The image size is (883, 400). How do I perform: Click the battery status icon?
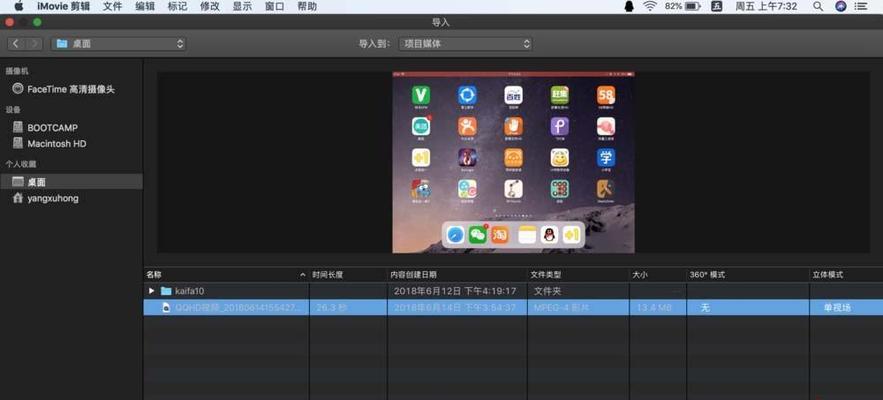point(693,7)
